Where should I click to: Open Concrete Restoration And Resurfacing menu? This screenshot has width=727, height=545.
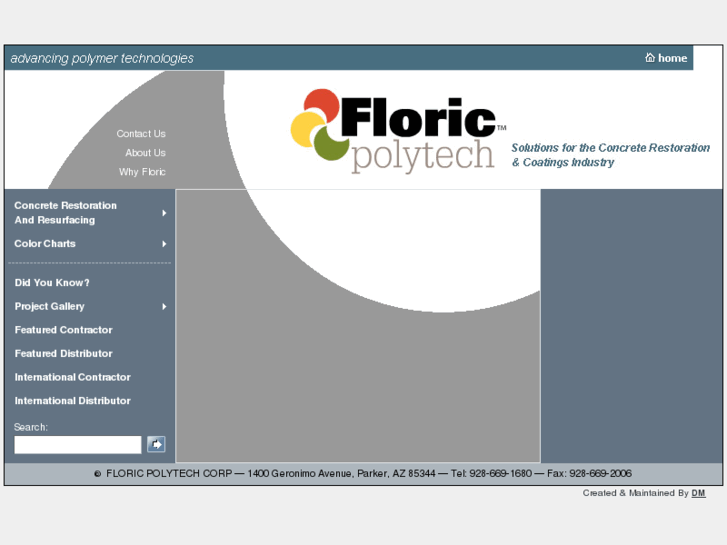click(65, 212)
